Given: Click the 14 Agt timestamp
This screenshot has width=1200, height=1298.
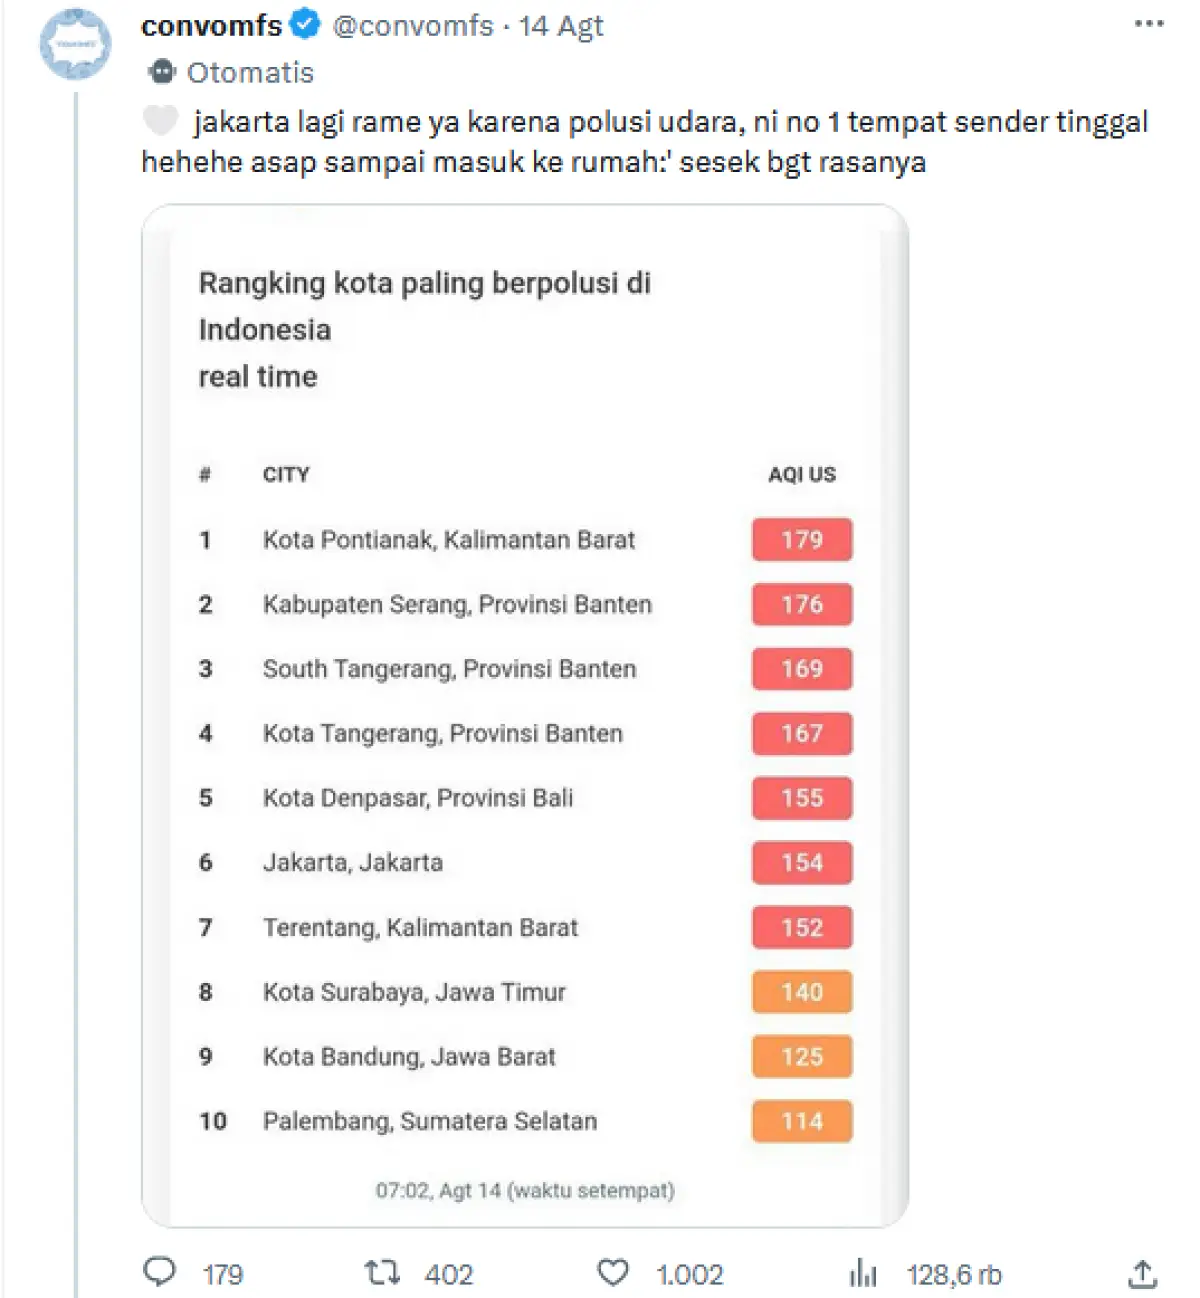Looking at the screenshot, I should [x=560, y=25].
